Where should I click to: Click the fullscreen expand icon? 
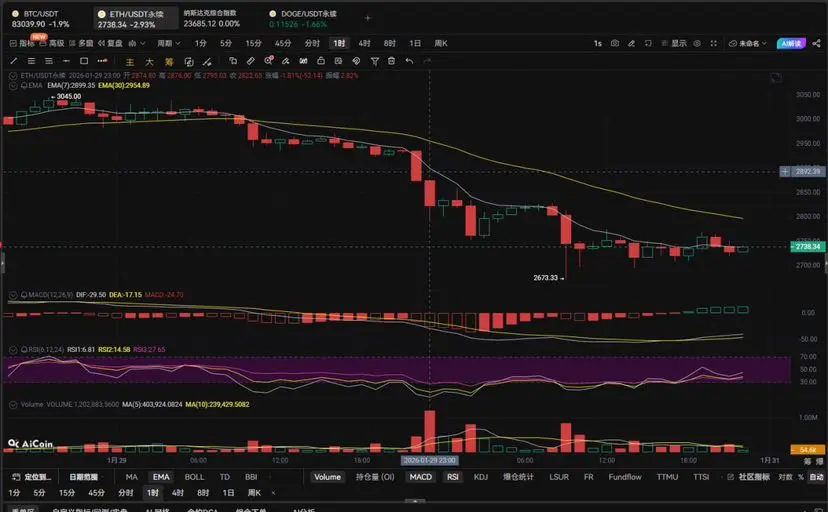tap(713, 43)
